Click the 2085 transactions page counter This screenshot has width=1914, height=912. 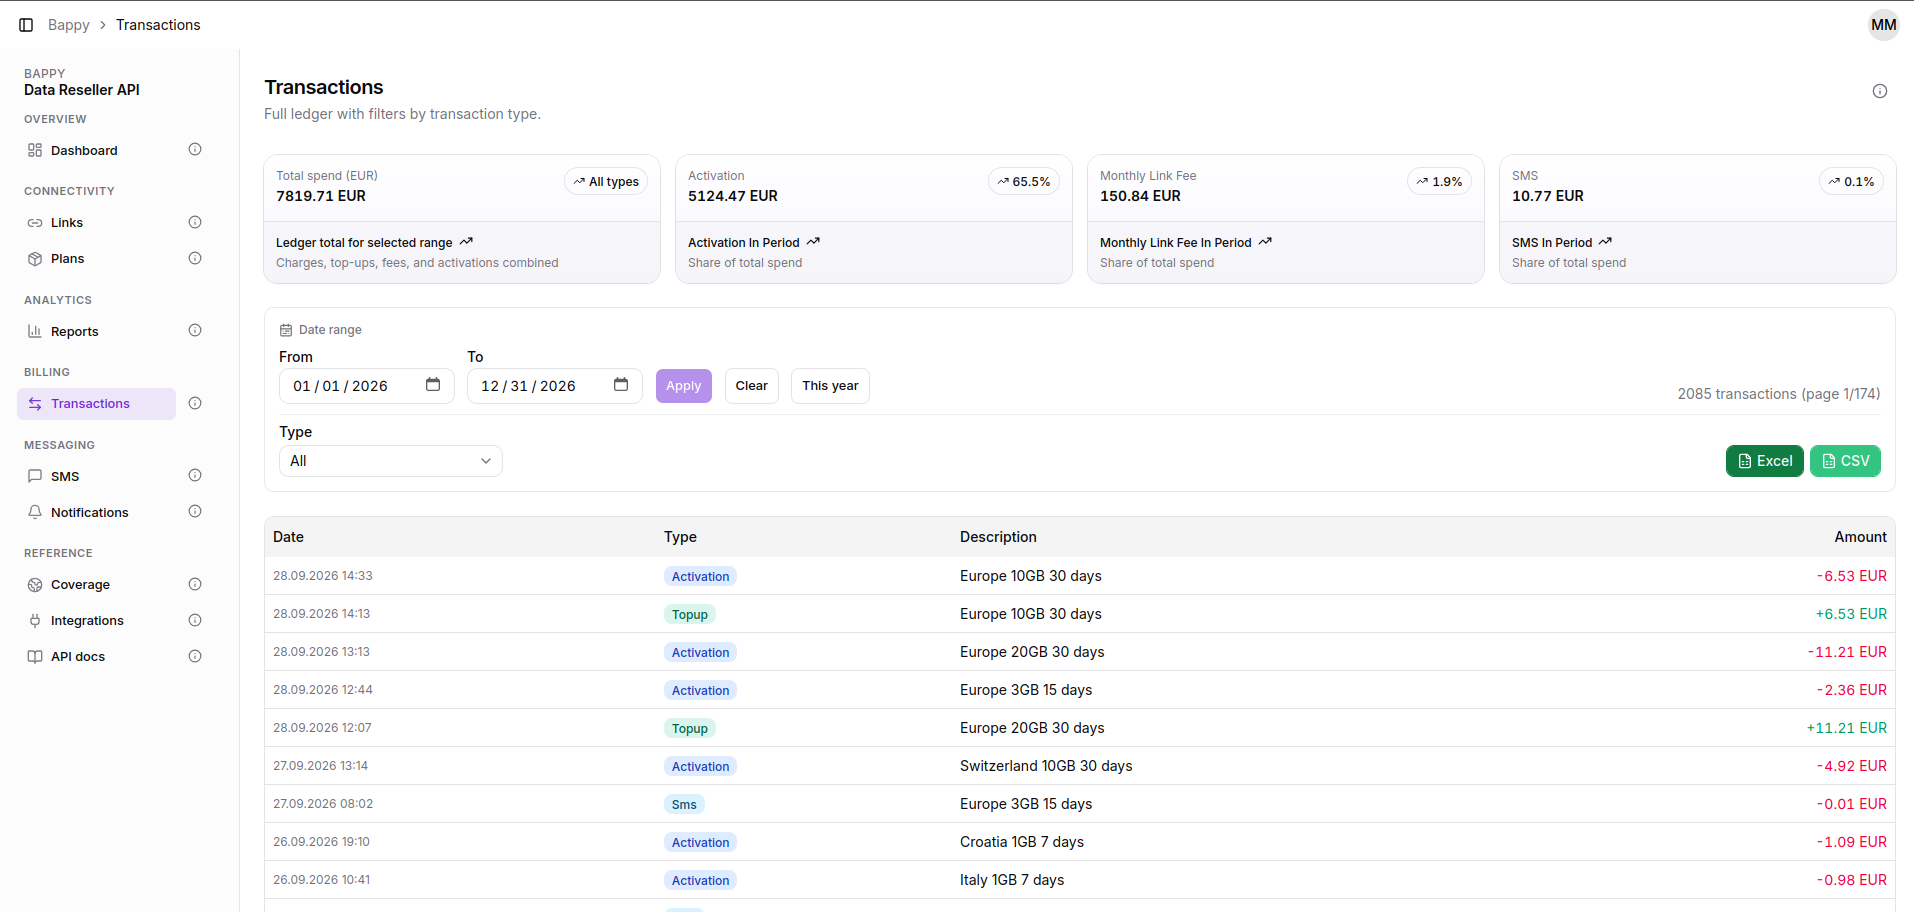coord(1779,394)
